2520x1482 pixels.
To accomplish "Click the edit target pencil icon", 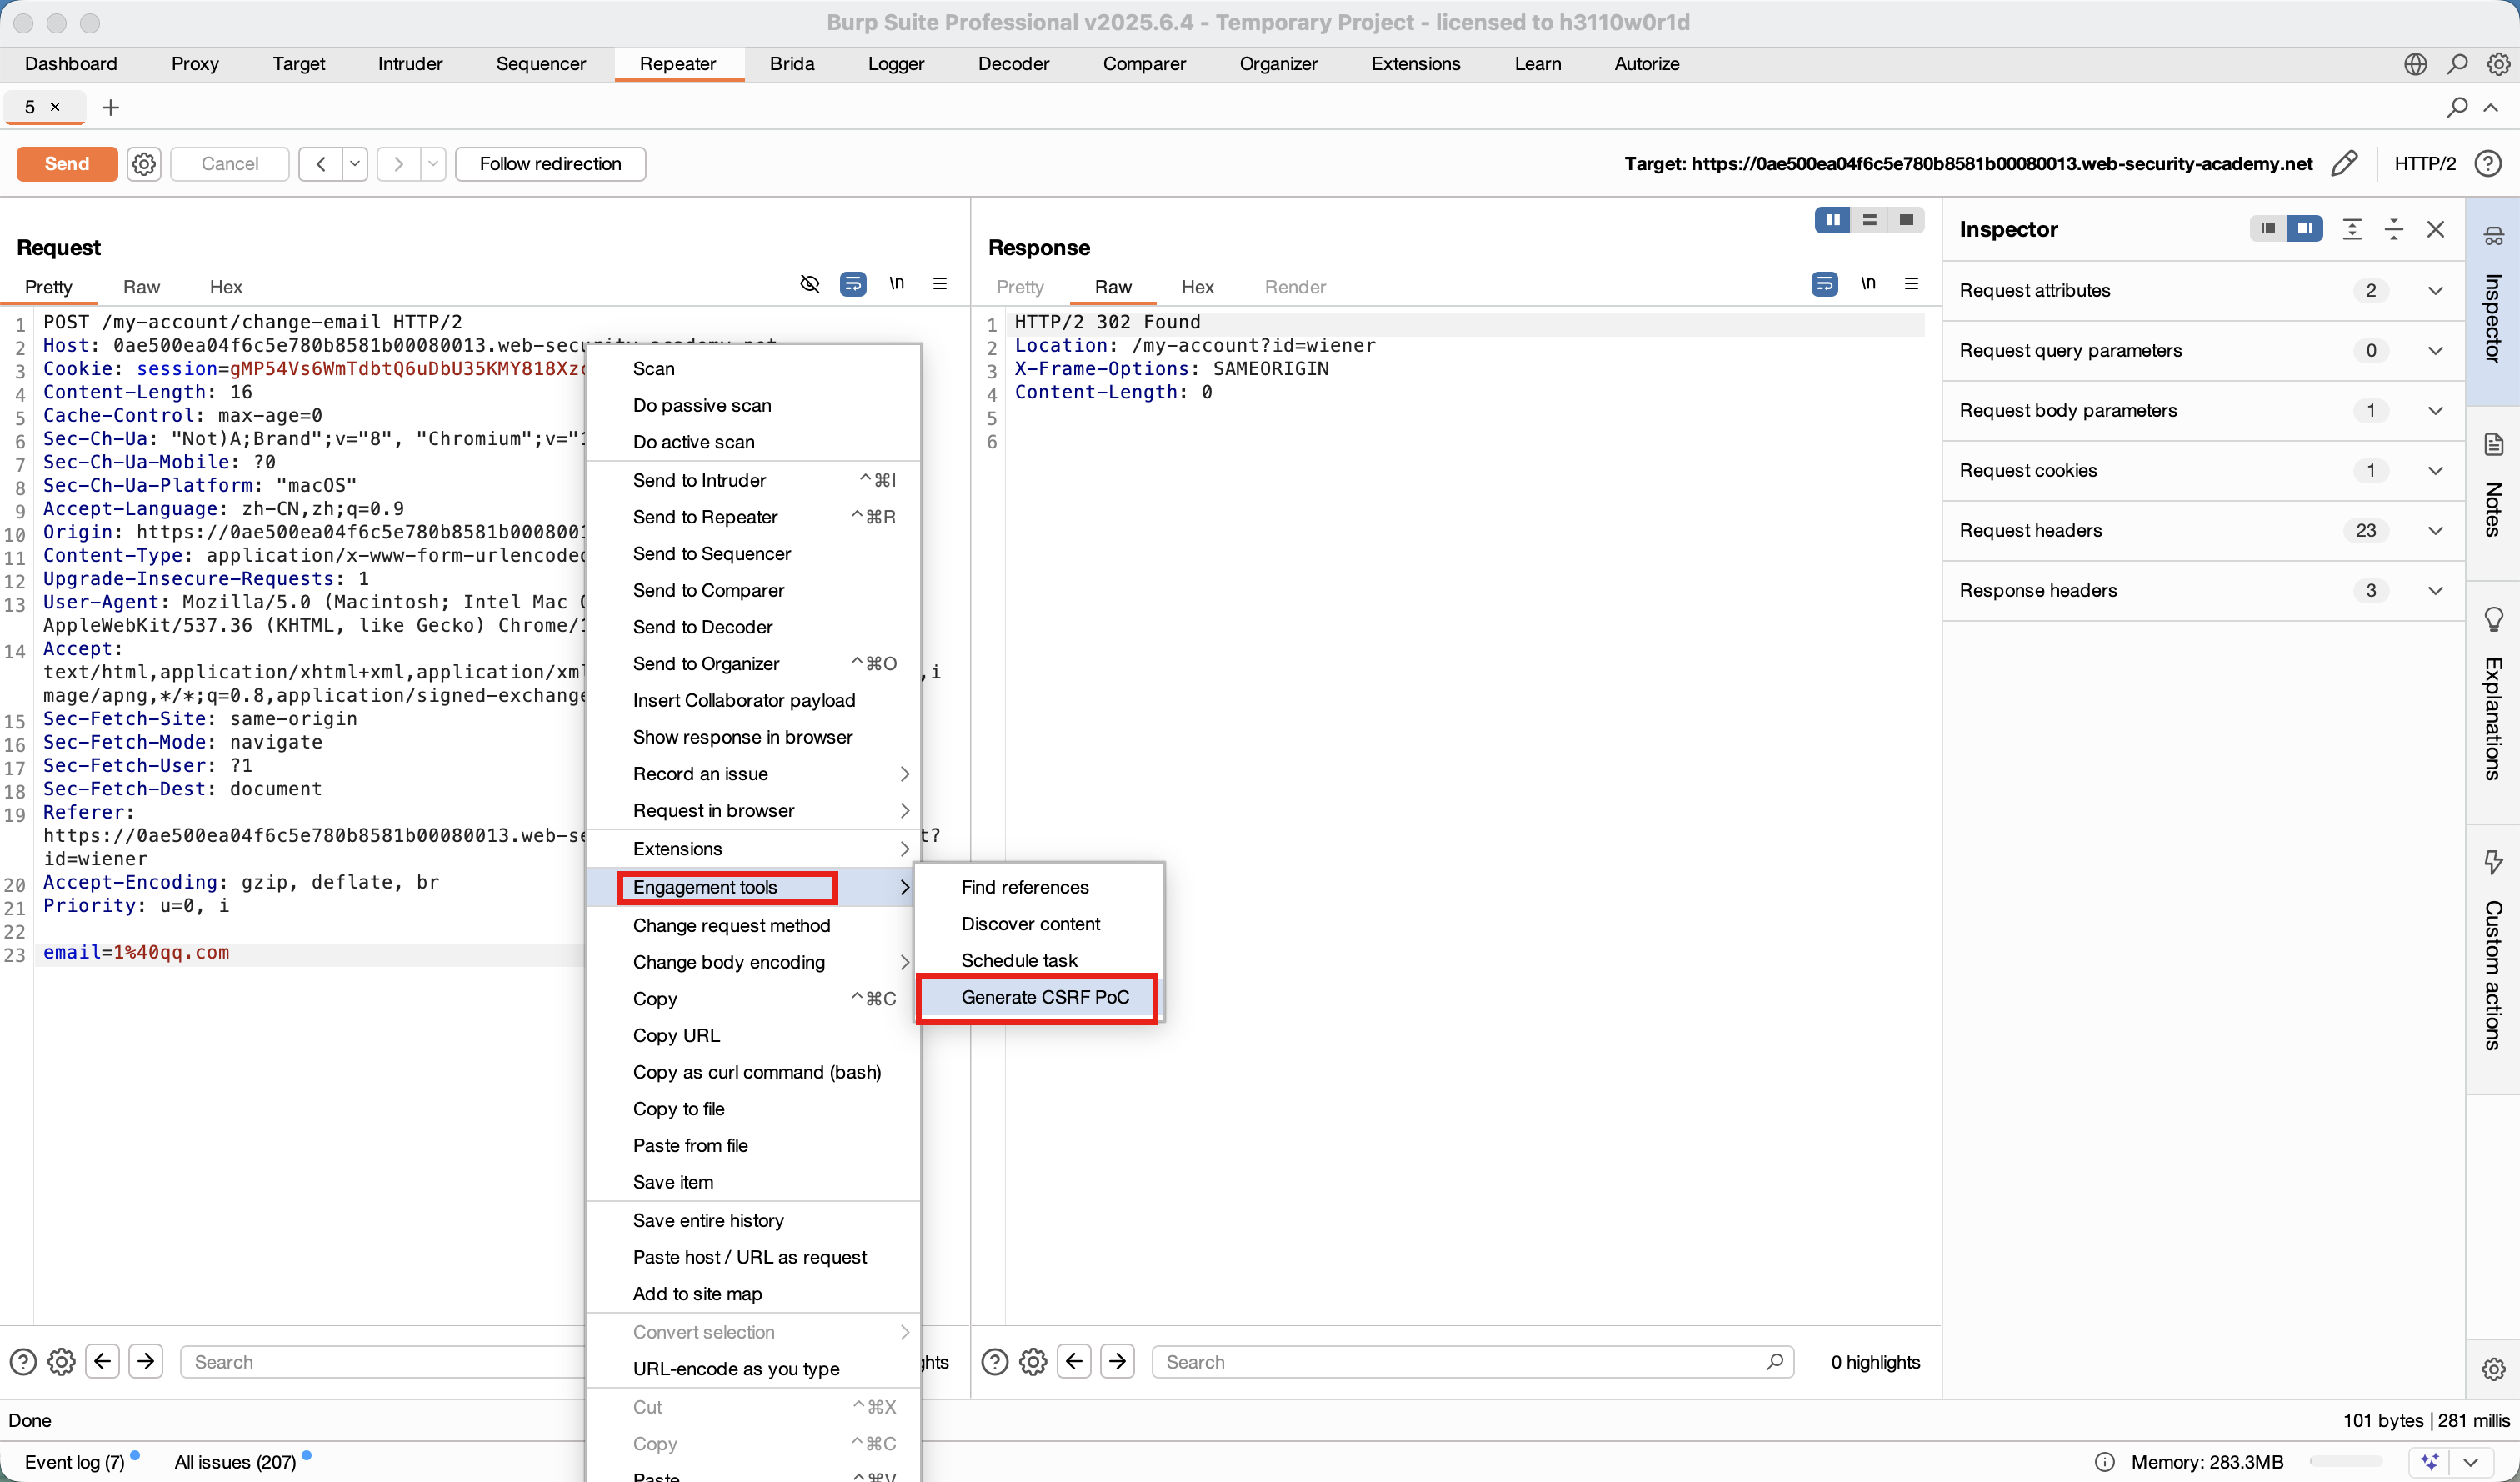I will [2344, 163].
